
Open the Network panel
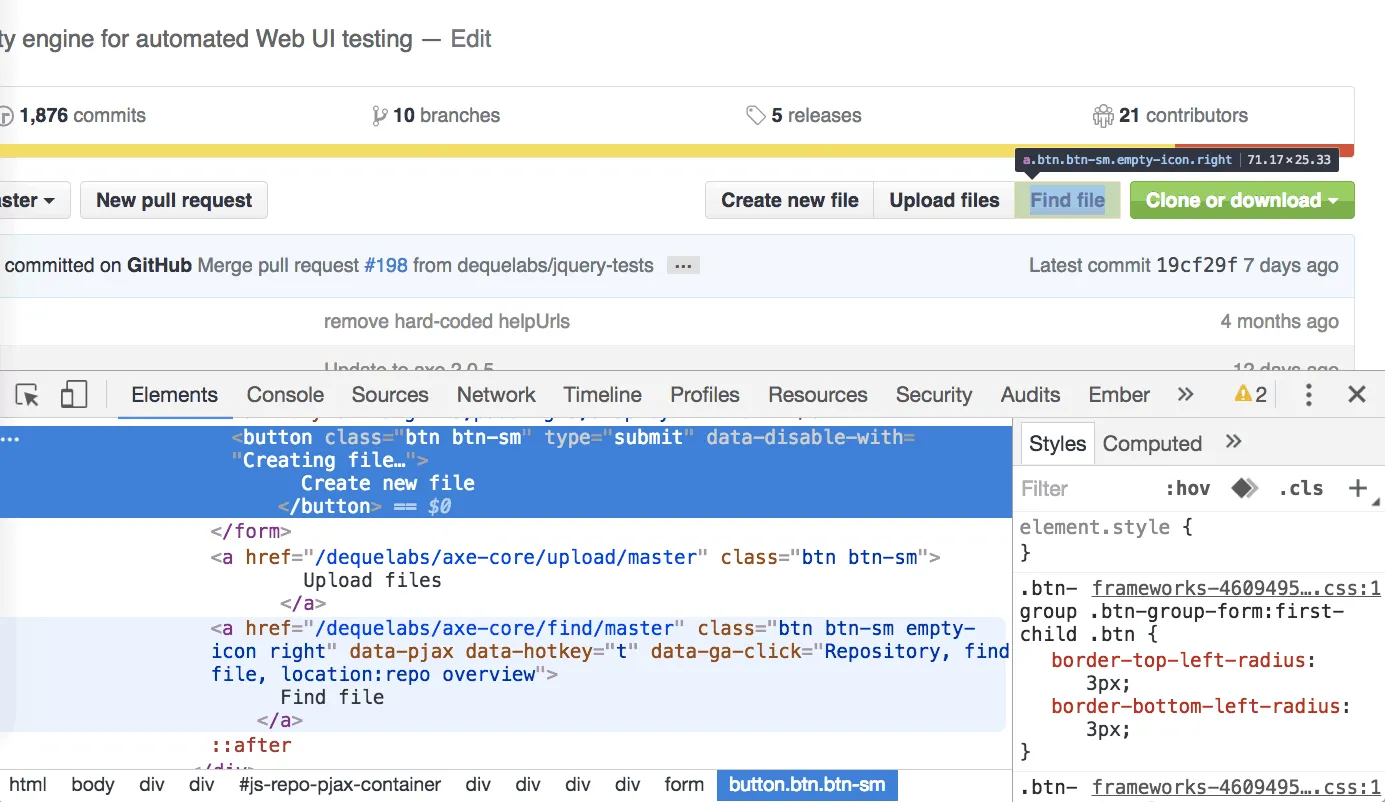point(495,394)
